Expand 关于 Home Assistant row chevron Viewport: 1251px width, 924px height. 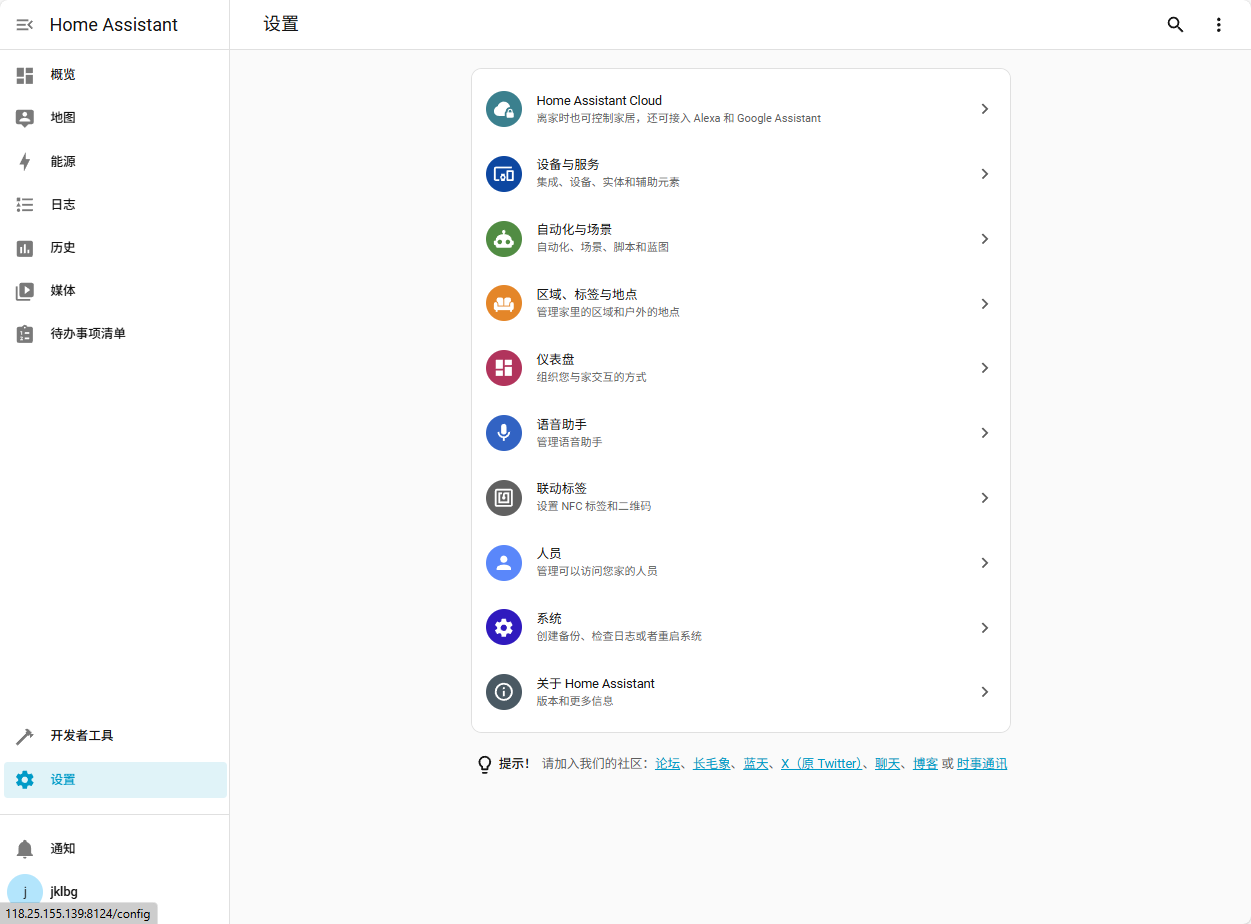coord(984,692)
